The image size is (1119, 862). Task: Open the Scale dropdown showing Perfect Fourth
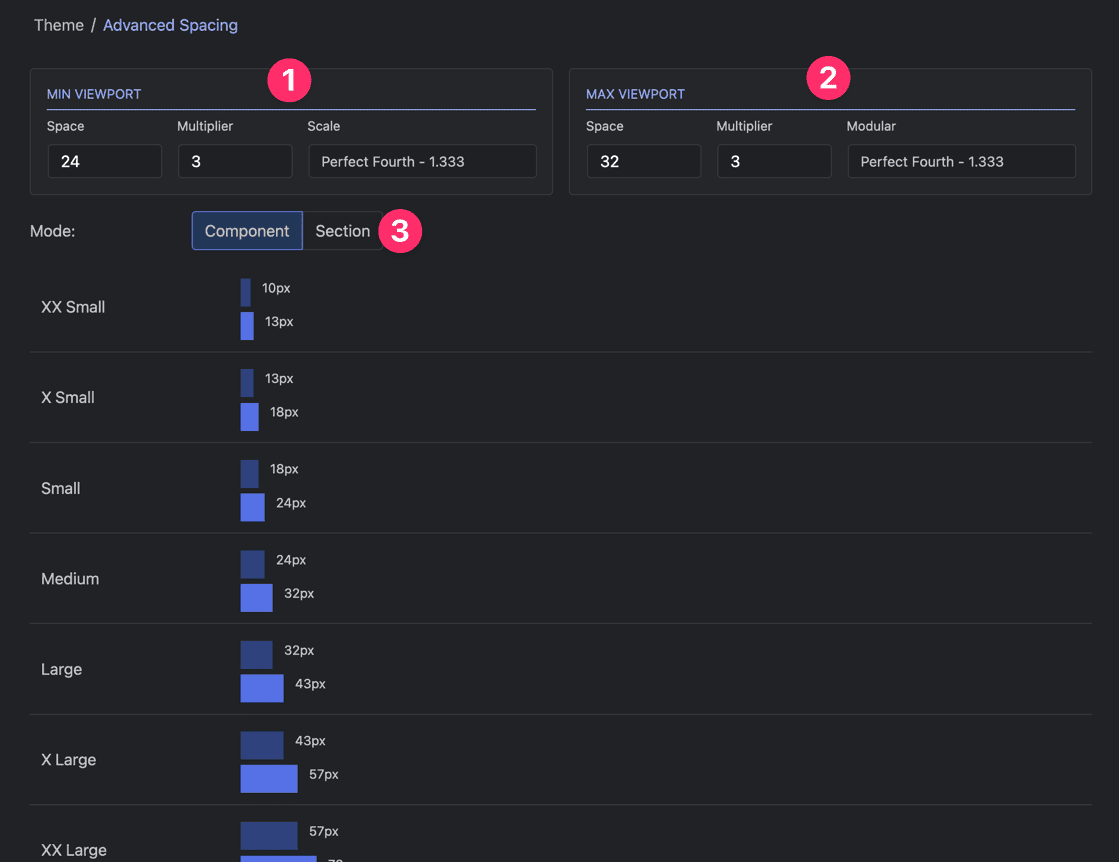[x=422, y=161]
